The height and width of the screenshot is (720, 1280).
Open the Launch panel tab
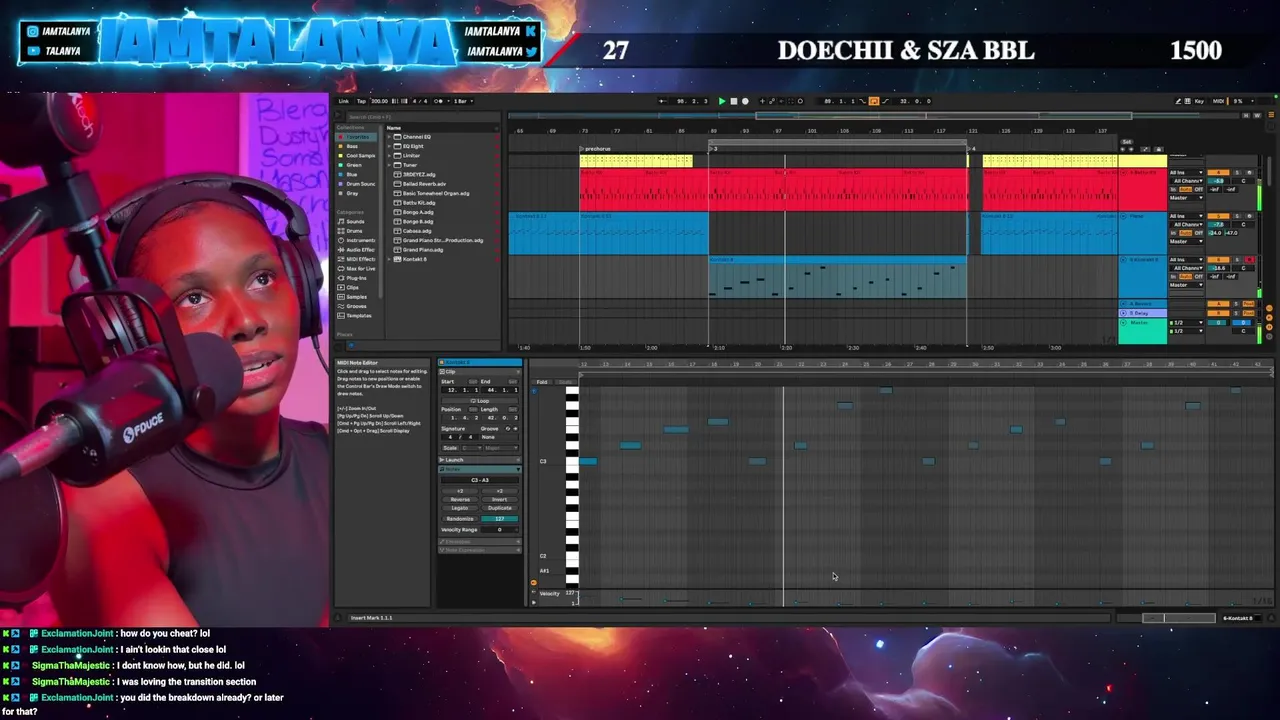[480, 460]
